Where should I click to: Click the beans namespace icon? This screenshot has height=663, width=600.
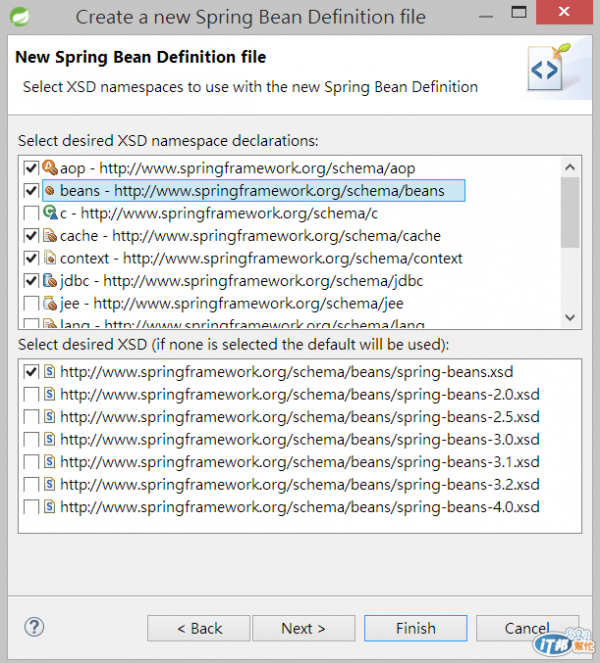pyautogui.click(x=50, y=191)
